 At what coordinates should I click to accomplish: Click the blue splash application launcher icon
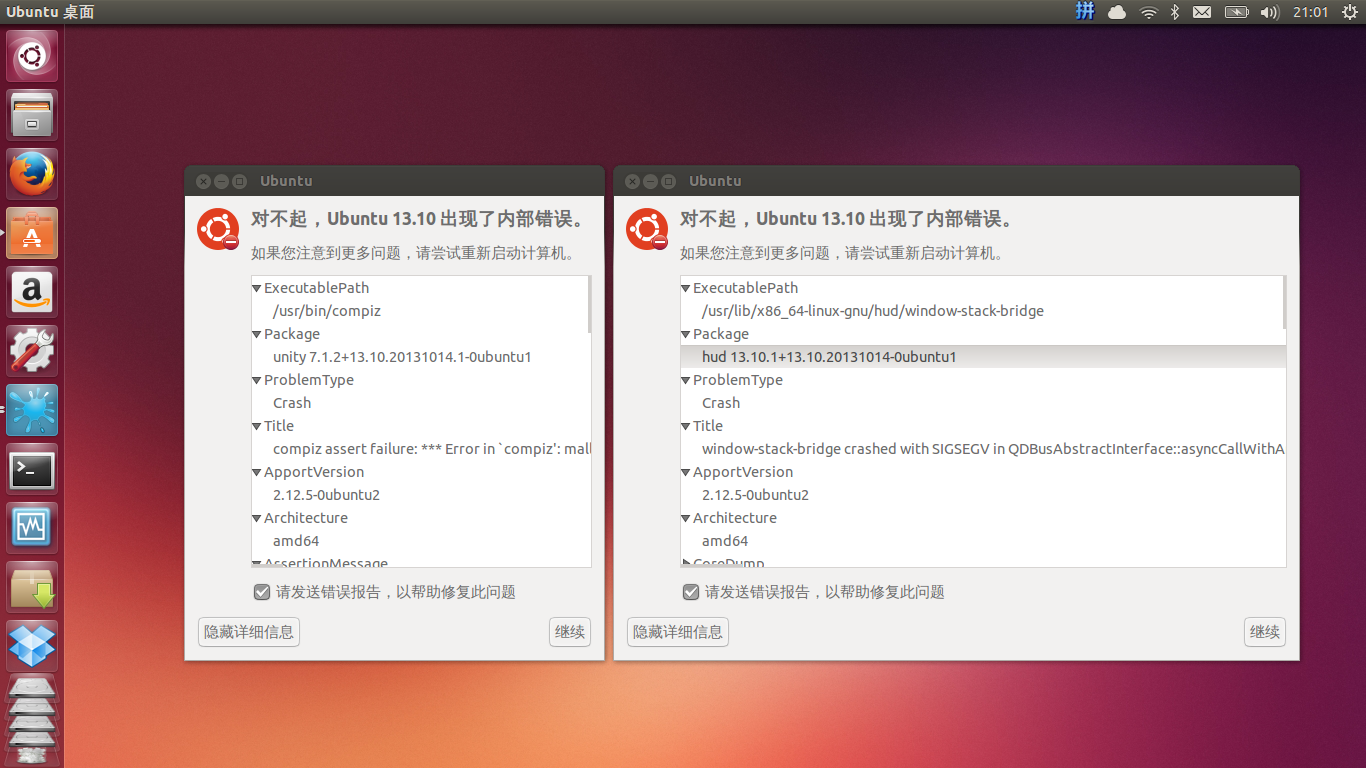[x=32, y=410]
